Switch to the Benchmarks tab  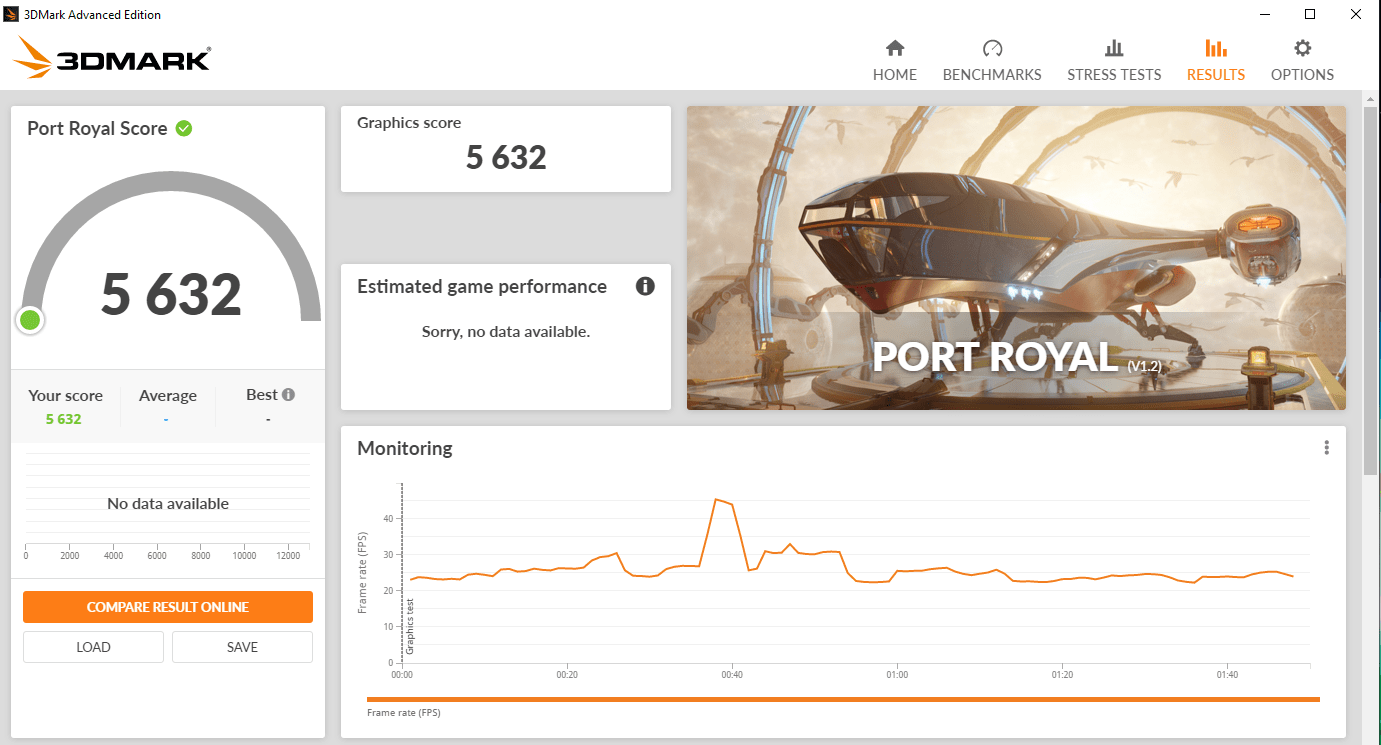992,60
